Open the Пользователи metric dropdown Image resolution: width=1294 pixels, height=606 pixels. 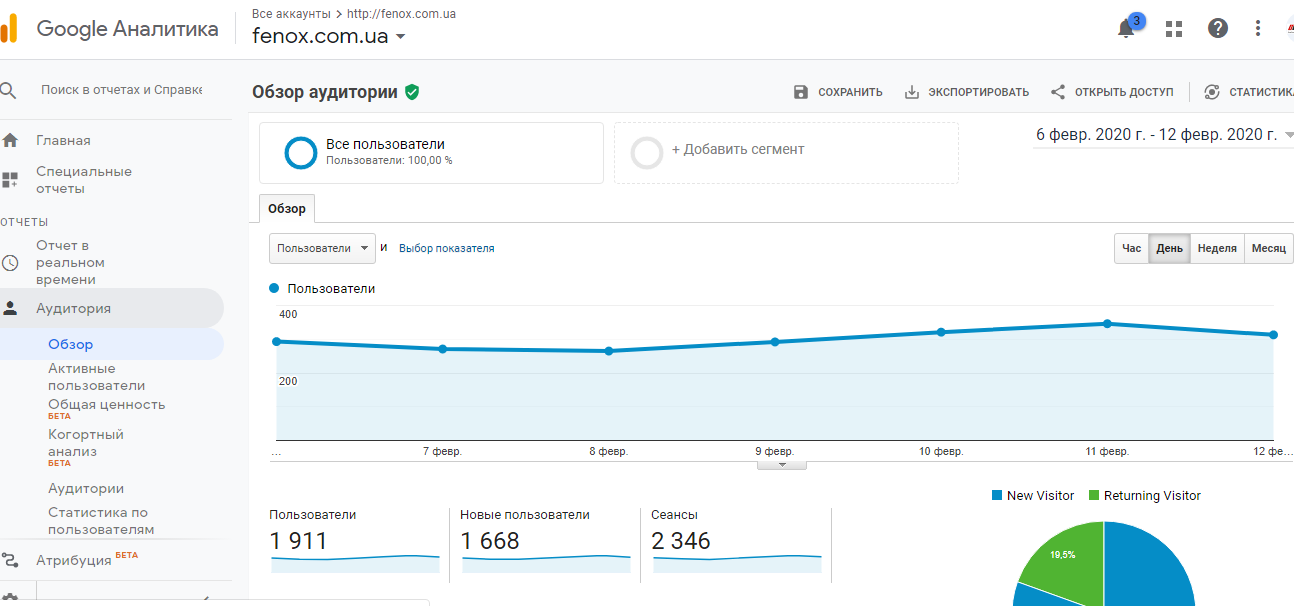(x=322, y=248)
